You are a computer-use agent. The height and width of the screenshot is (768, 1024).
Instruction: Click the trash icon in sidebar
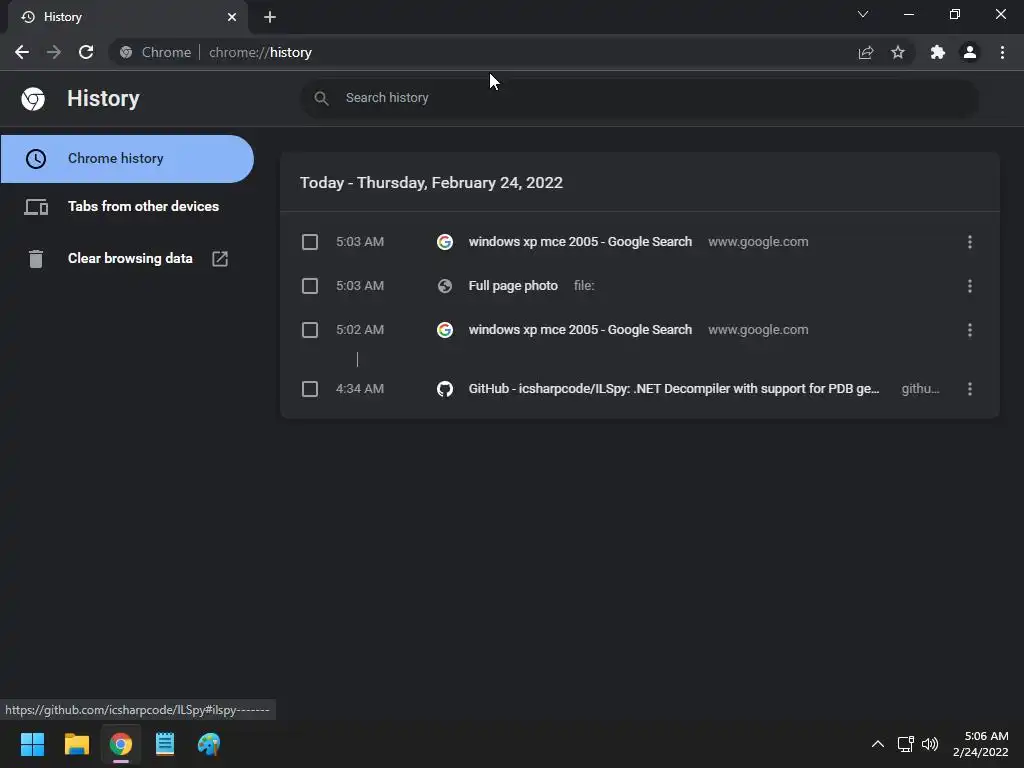coord(36,259)
